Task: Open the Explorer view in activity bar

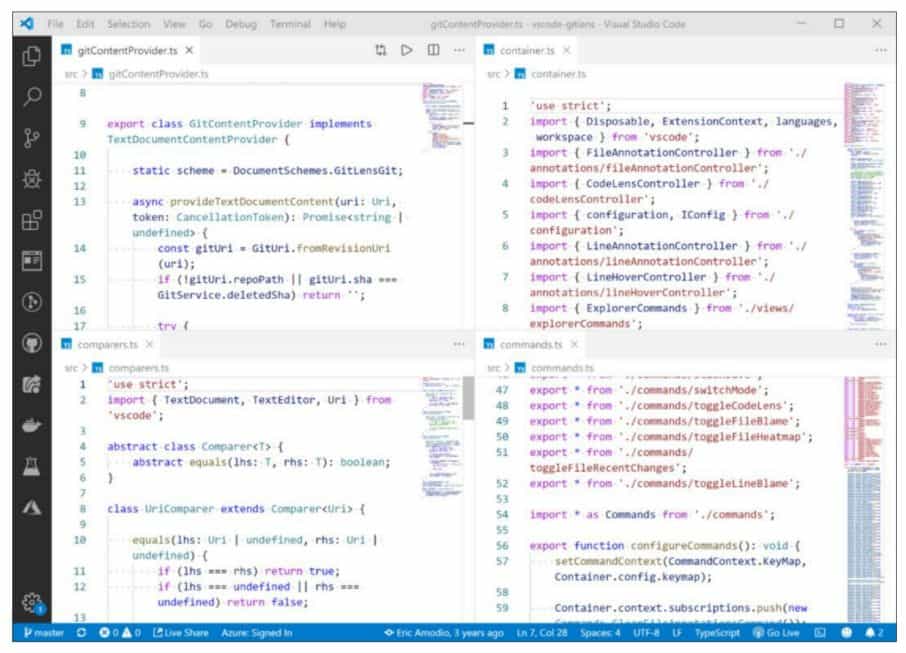Action: click(32, 56)
